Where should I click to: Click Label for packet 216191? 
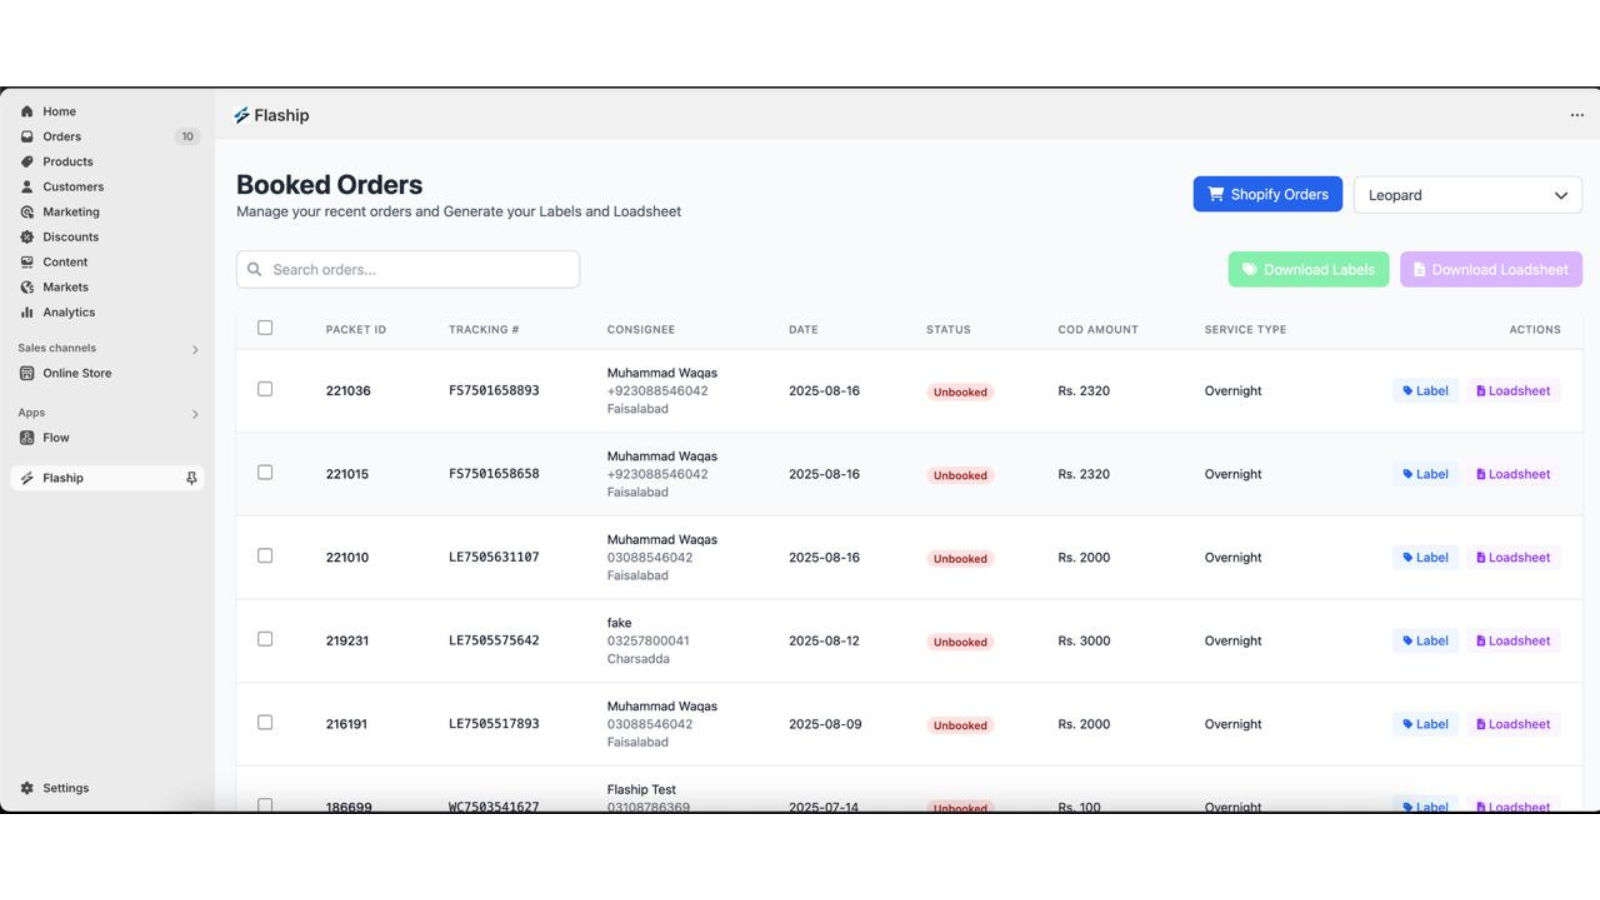(1425, 724)
